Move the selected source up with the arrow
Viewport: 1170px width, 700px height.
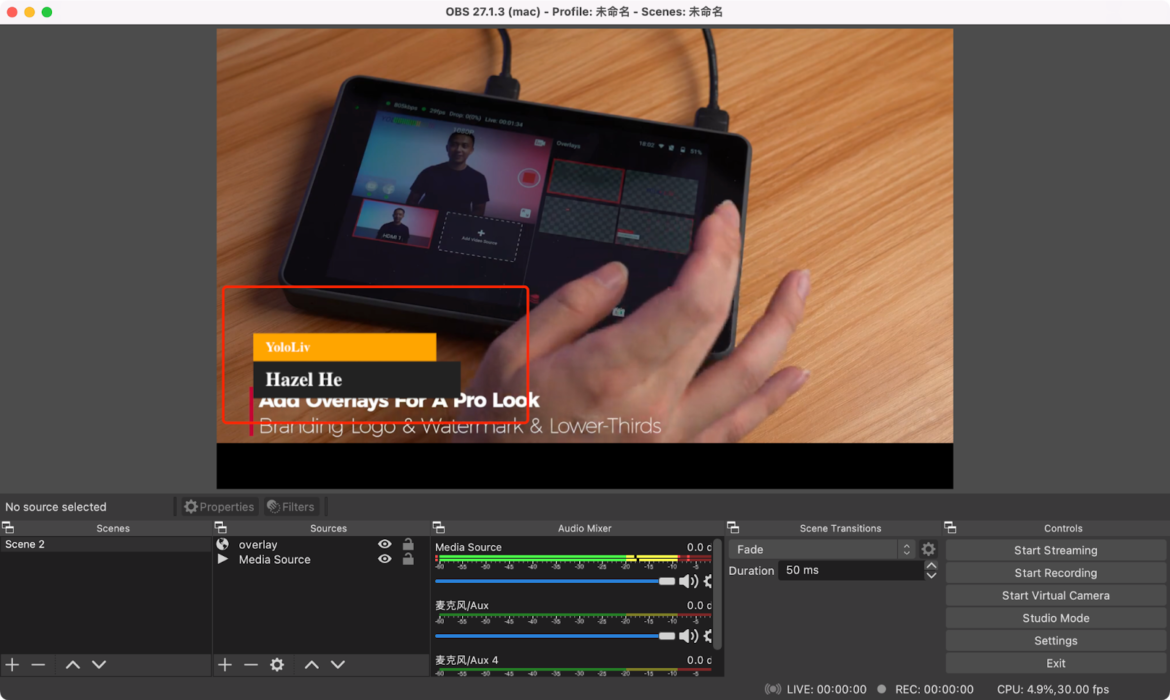tap(311, 664)
